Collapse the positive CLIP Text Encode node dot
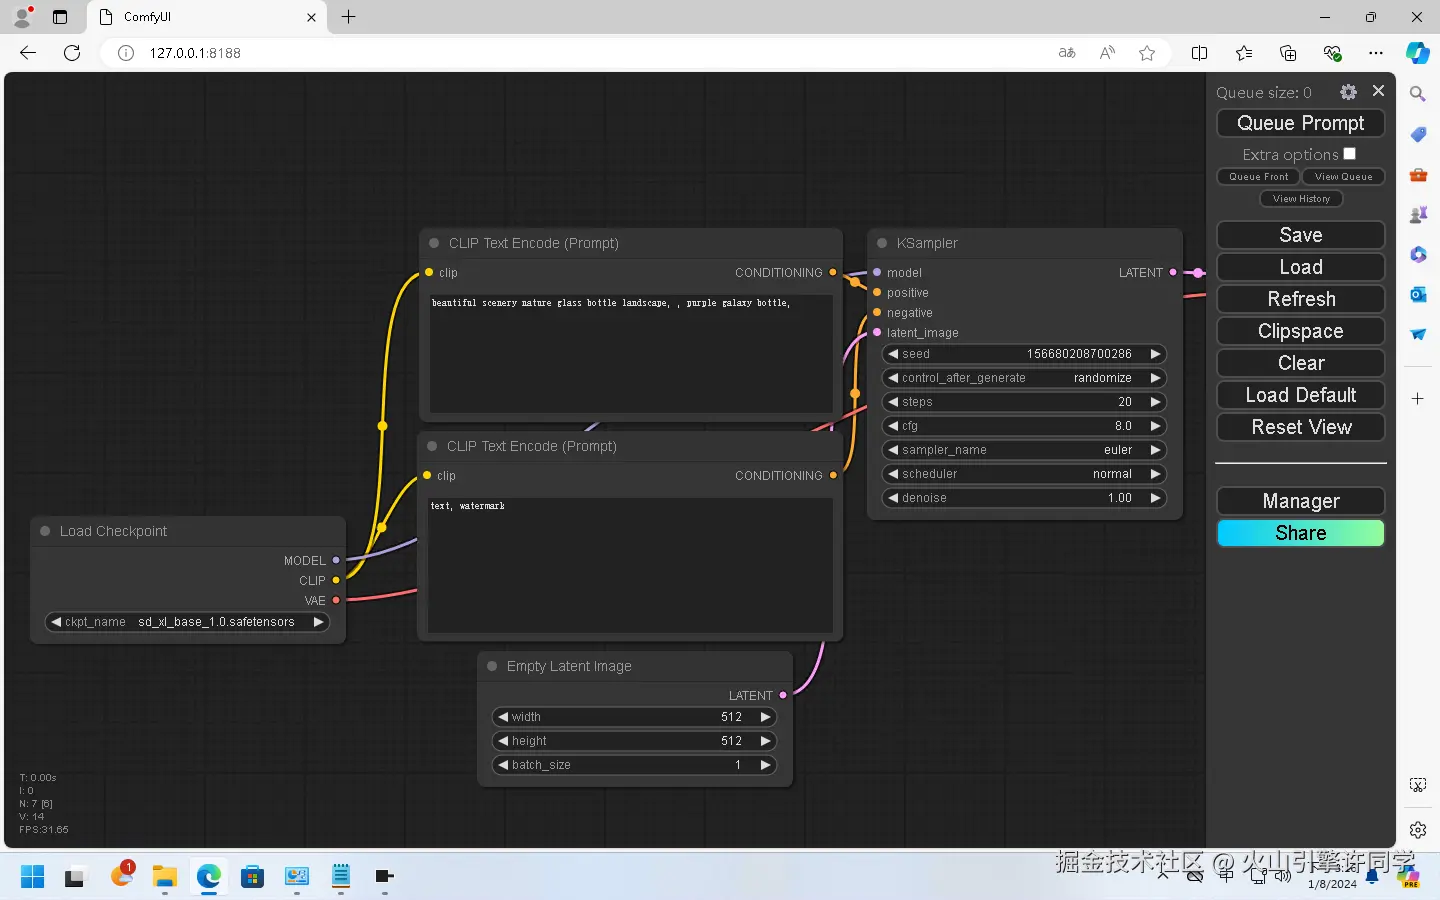Image resolution: width=1440 pixels, height=900 pixels. click(434, 243)
